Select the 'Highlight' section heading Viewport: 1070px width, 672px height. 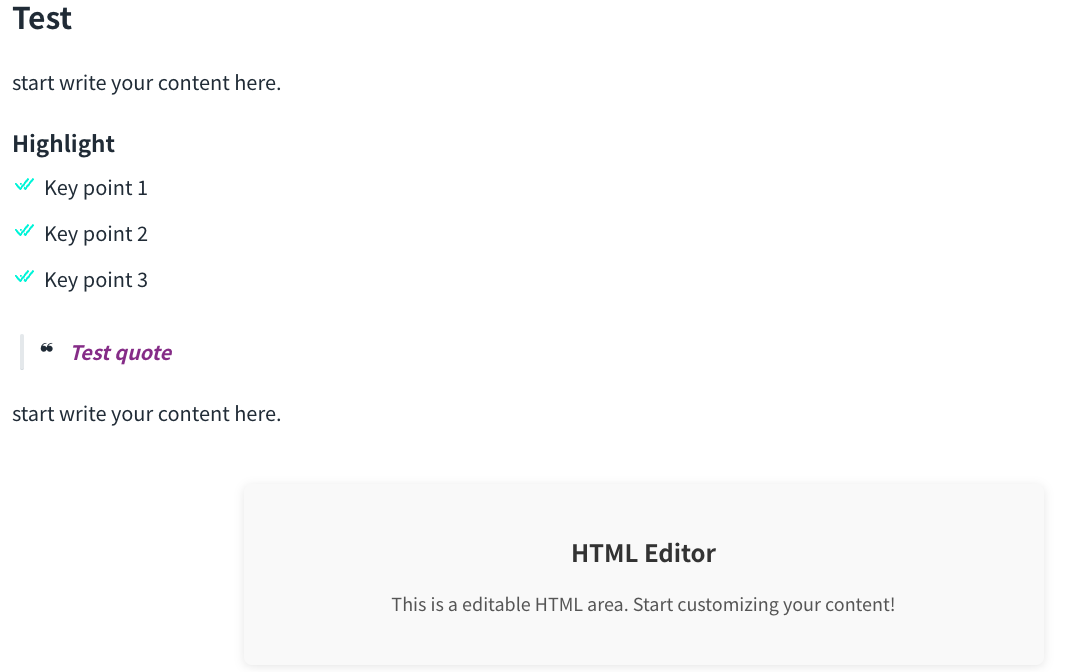[63, 144]
